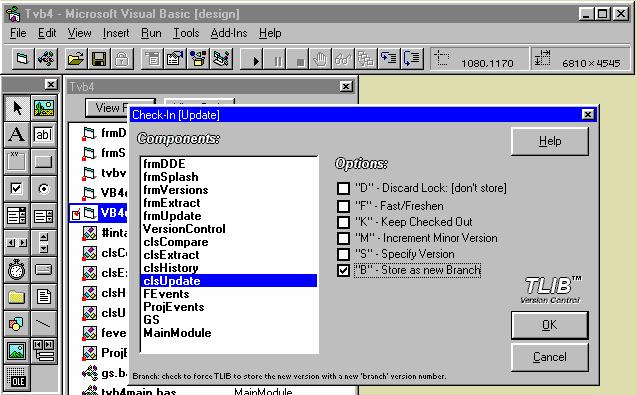Image resolution: width=637 pixels, height=395 pixels.
Task: Enable the Discard Lock option checkbox
Action: click(343, 188)
